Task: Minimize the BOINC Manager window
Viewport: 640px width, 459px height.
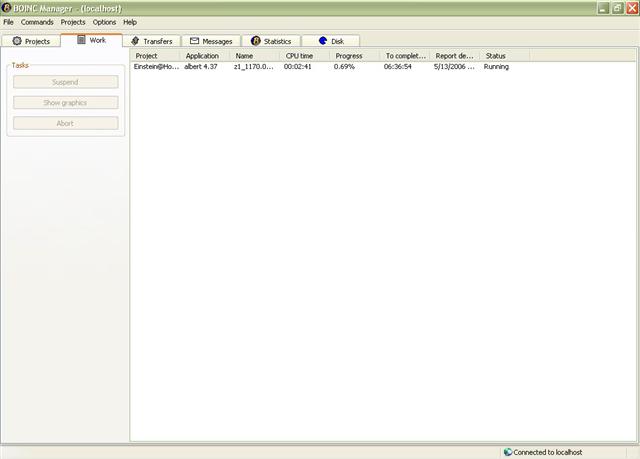Action: (603, 8)
